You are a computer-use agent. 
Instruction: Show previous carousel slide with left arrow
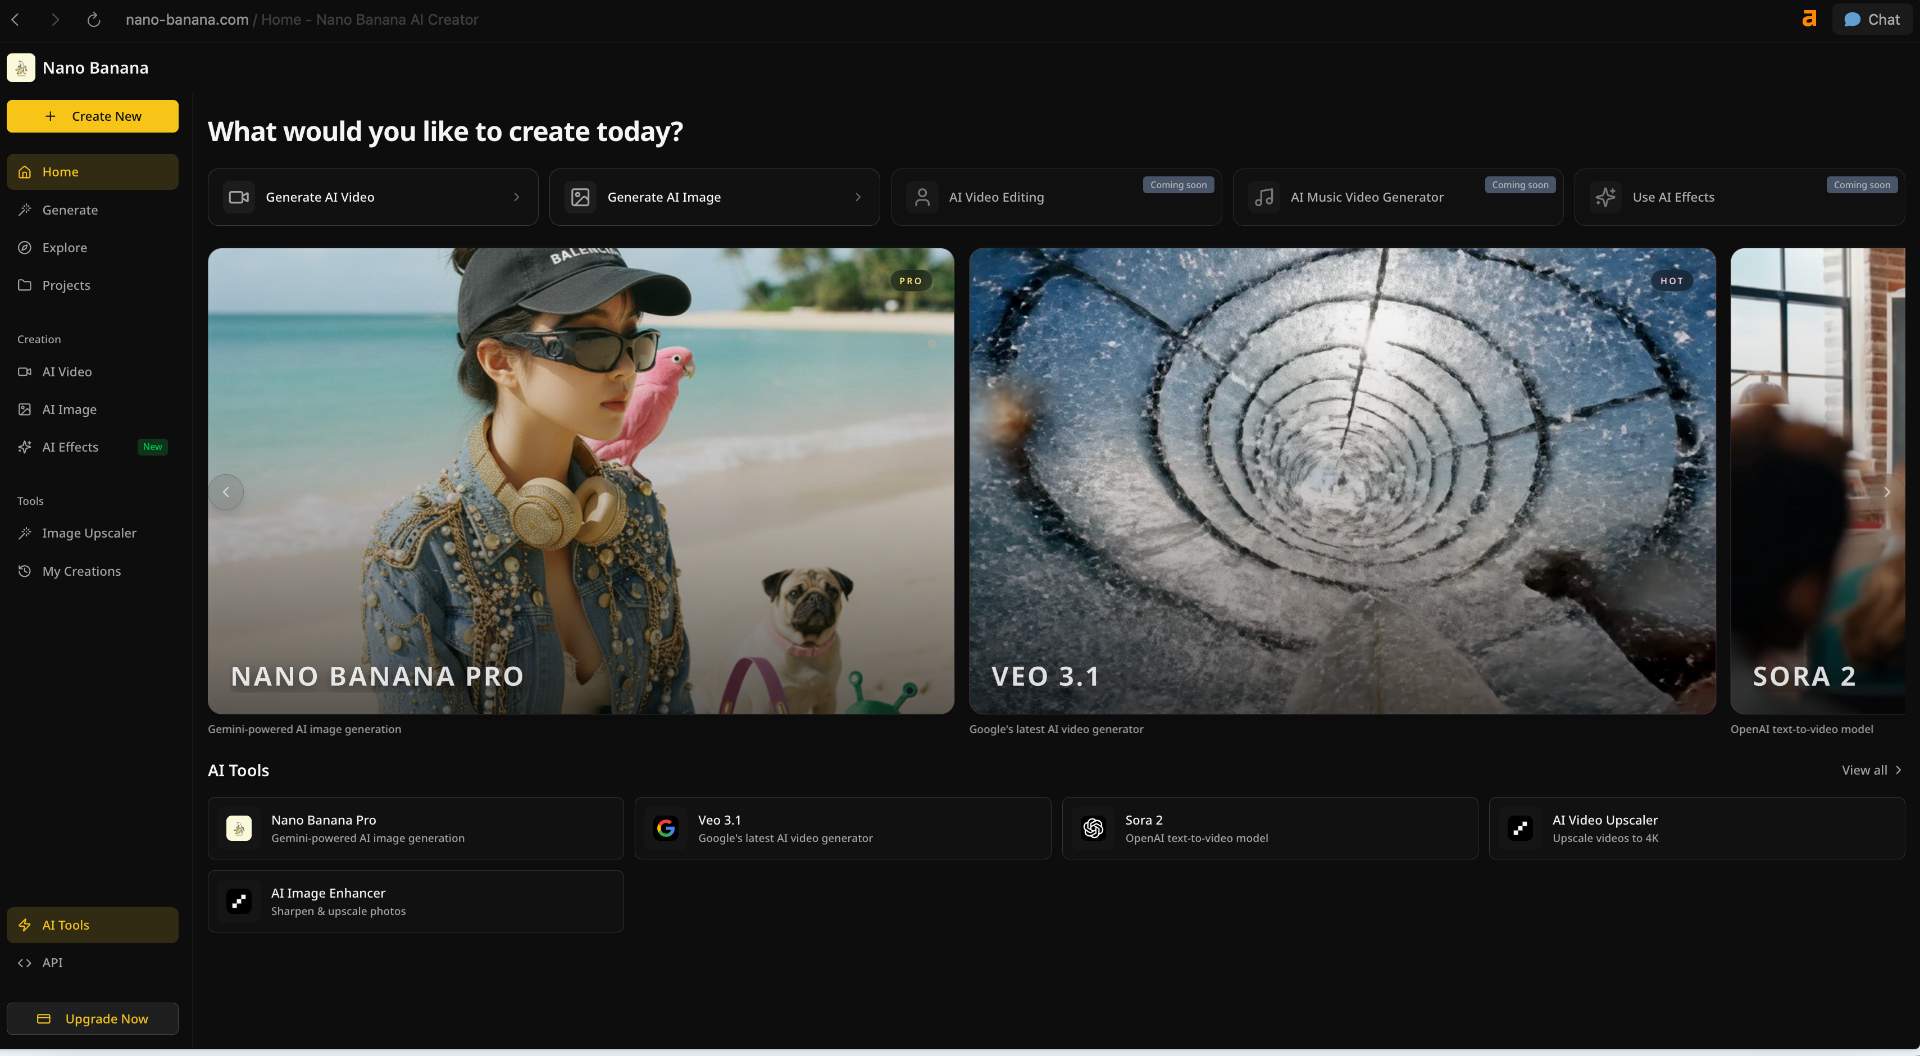point(226,492)
